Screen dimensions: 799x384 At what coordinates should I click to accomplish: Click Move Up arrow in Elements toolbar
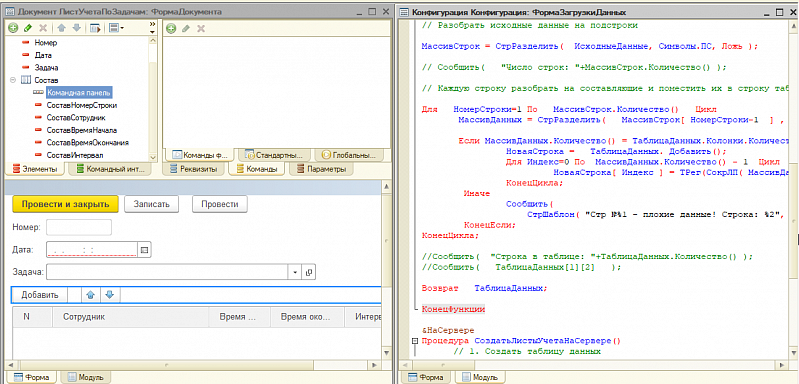pyautogui.click(x=62, y=28)
